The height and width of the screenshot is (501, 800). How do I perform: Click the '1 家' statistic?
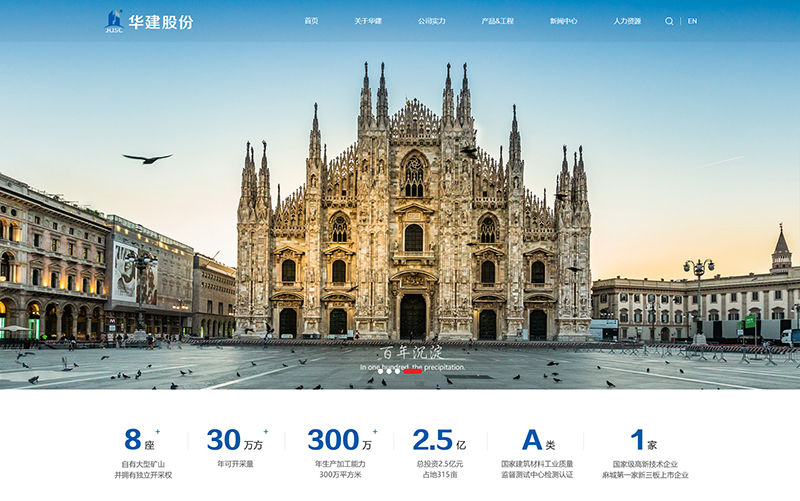pyautogui.click(x=644, y=440)
